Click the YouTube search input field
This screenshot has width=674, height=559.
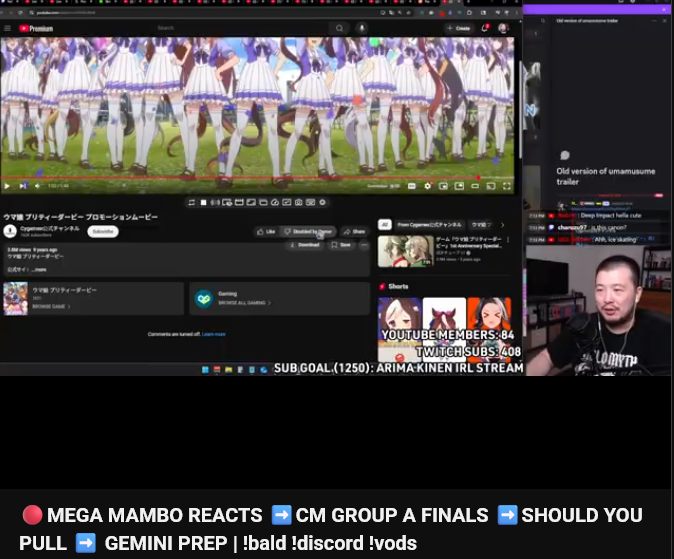tap(241, 28)
